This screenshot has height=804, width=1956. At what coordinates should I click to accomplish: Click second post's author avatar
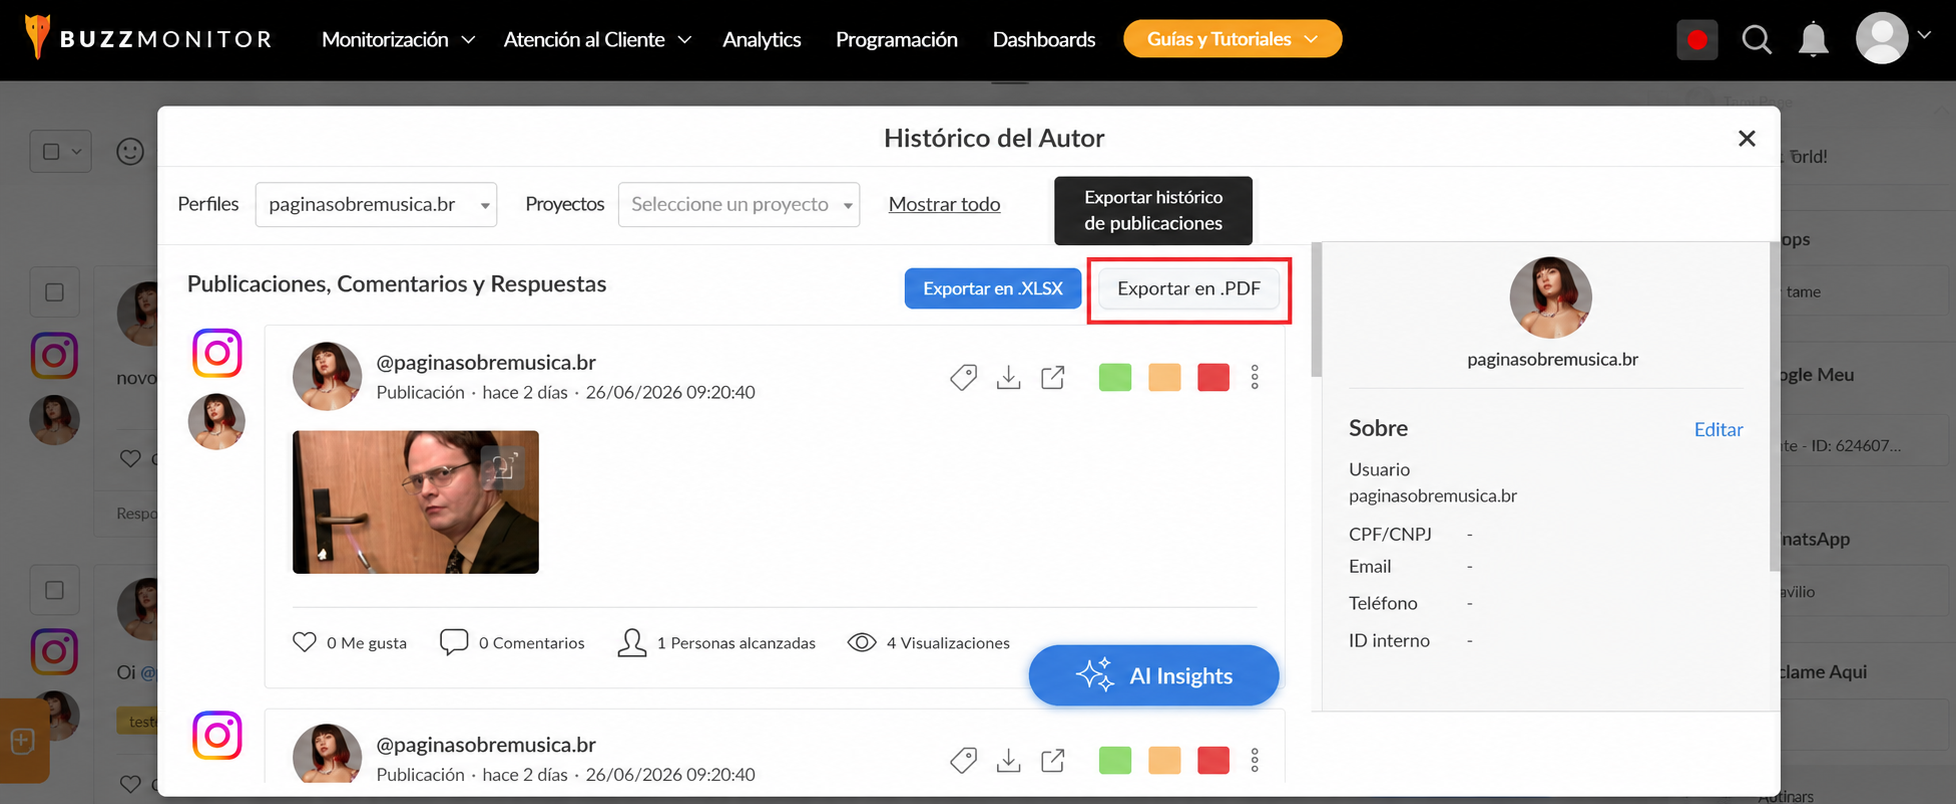[x=327, y=754]
